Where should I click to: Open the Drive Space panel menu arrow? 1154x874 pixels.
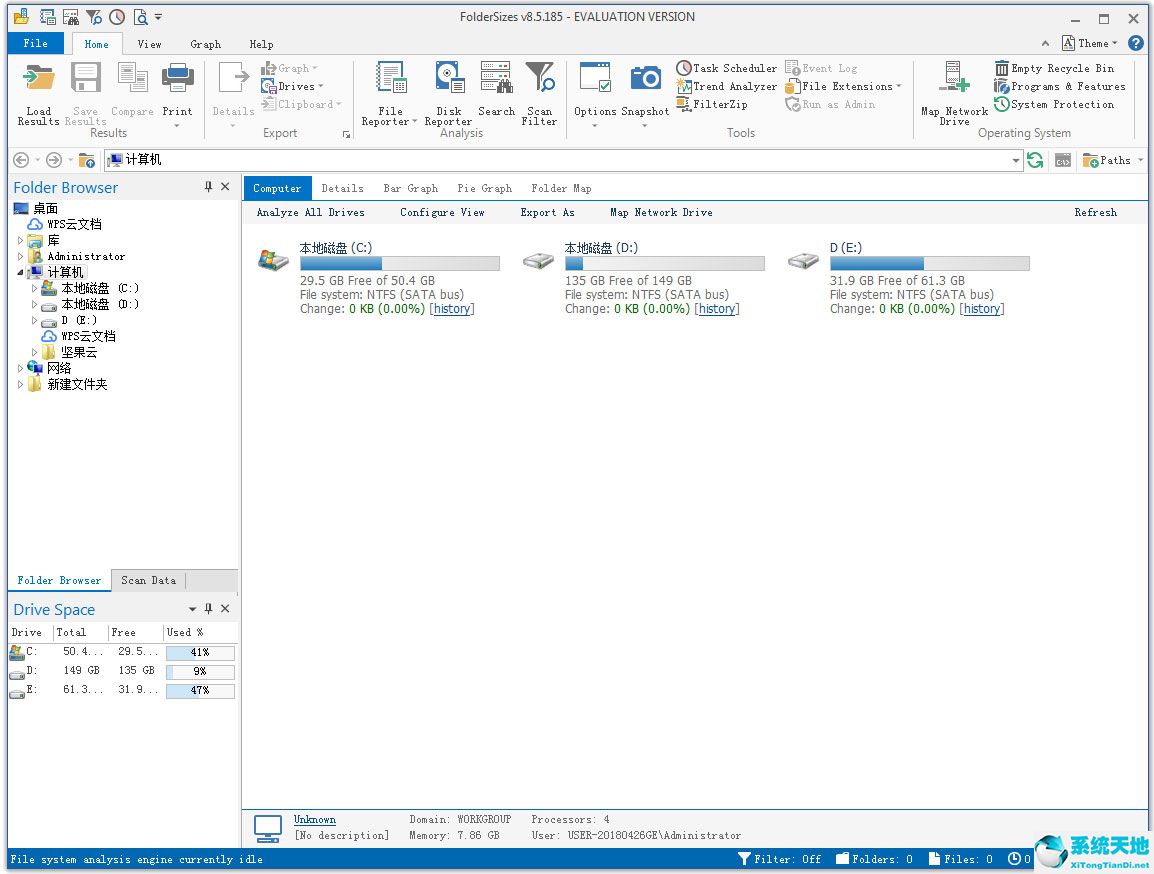tap(192, 608)
